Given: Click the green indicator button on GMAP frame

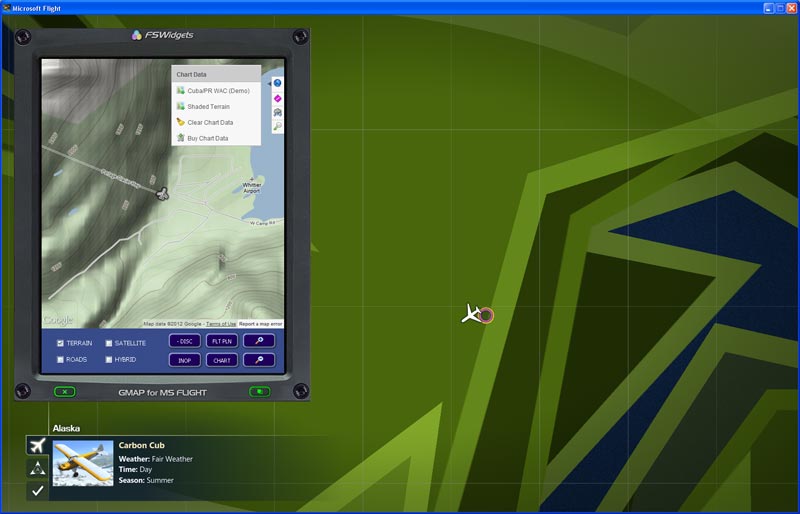Looking at the screenshot, I should [x=260, y=391].
